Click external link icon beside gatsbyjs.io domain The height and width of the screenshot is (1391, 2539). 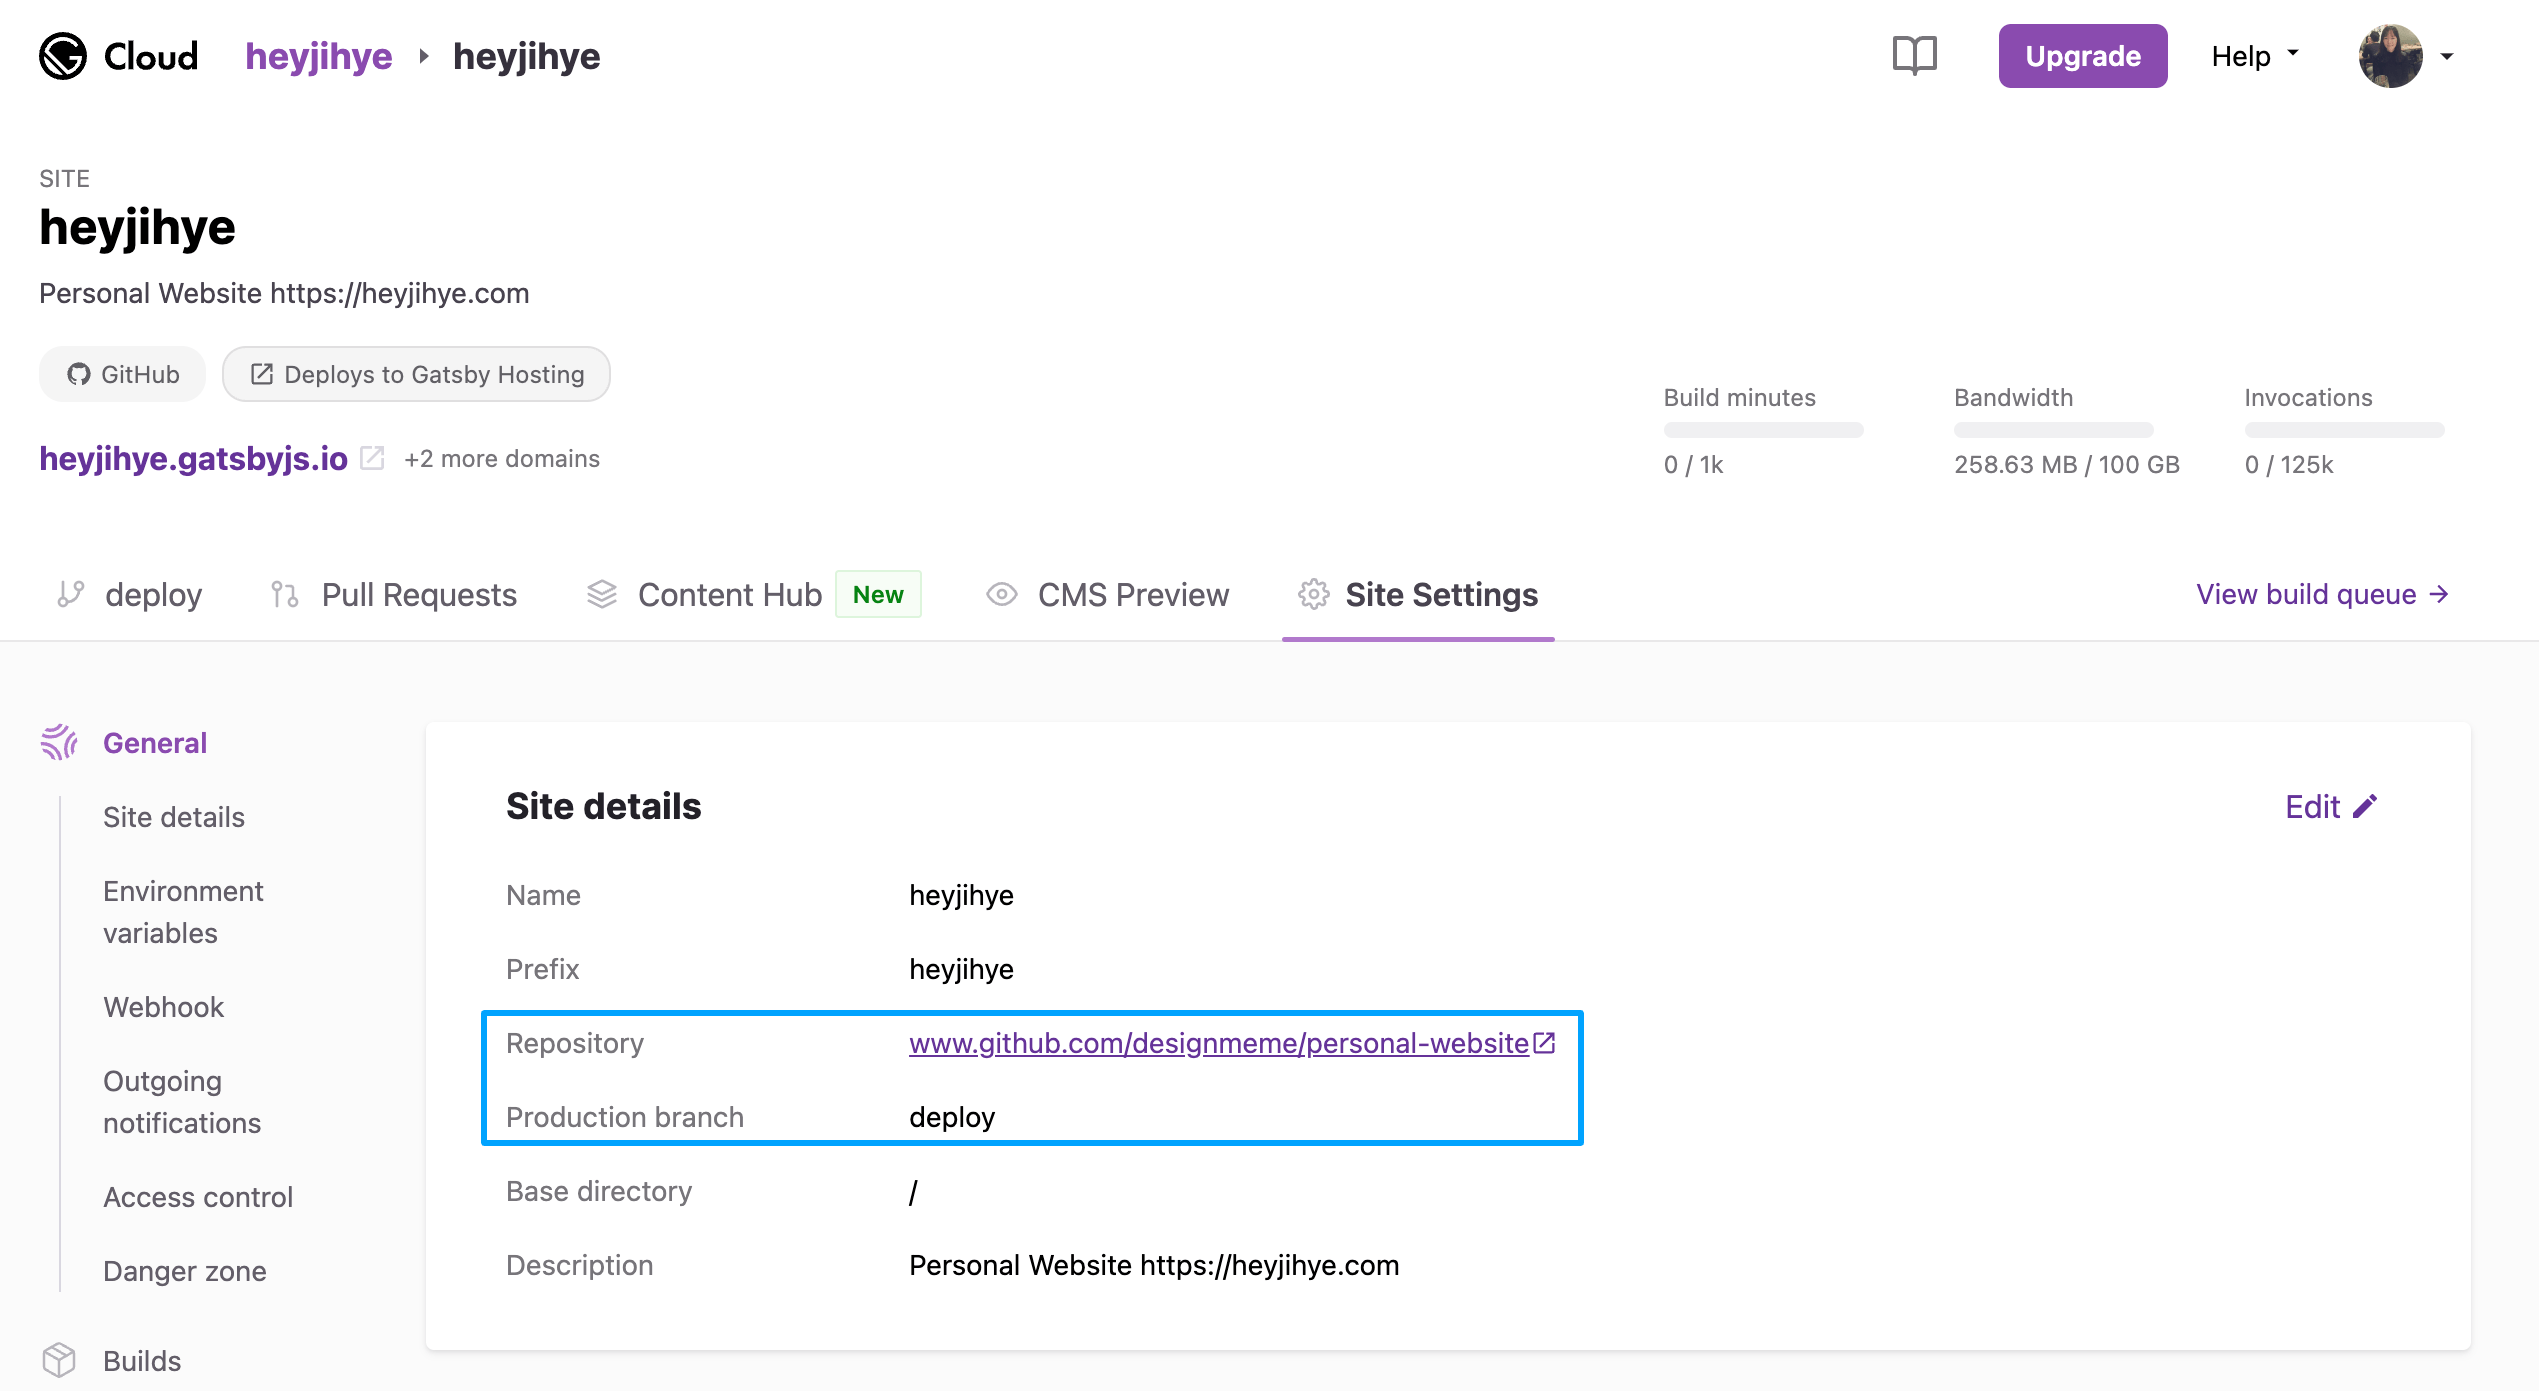(372, 458)
